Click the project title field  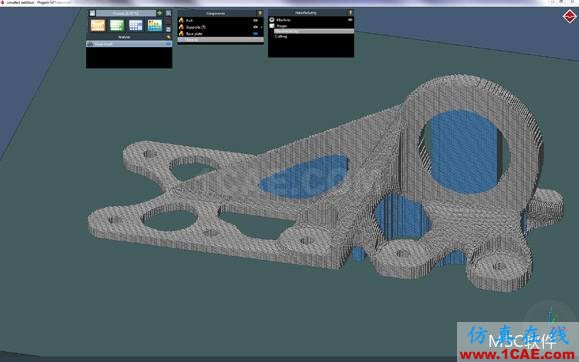126,13
